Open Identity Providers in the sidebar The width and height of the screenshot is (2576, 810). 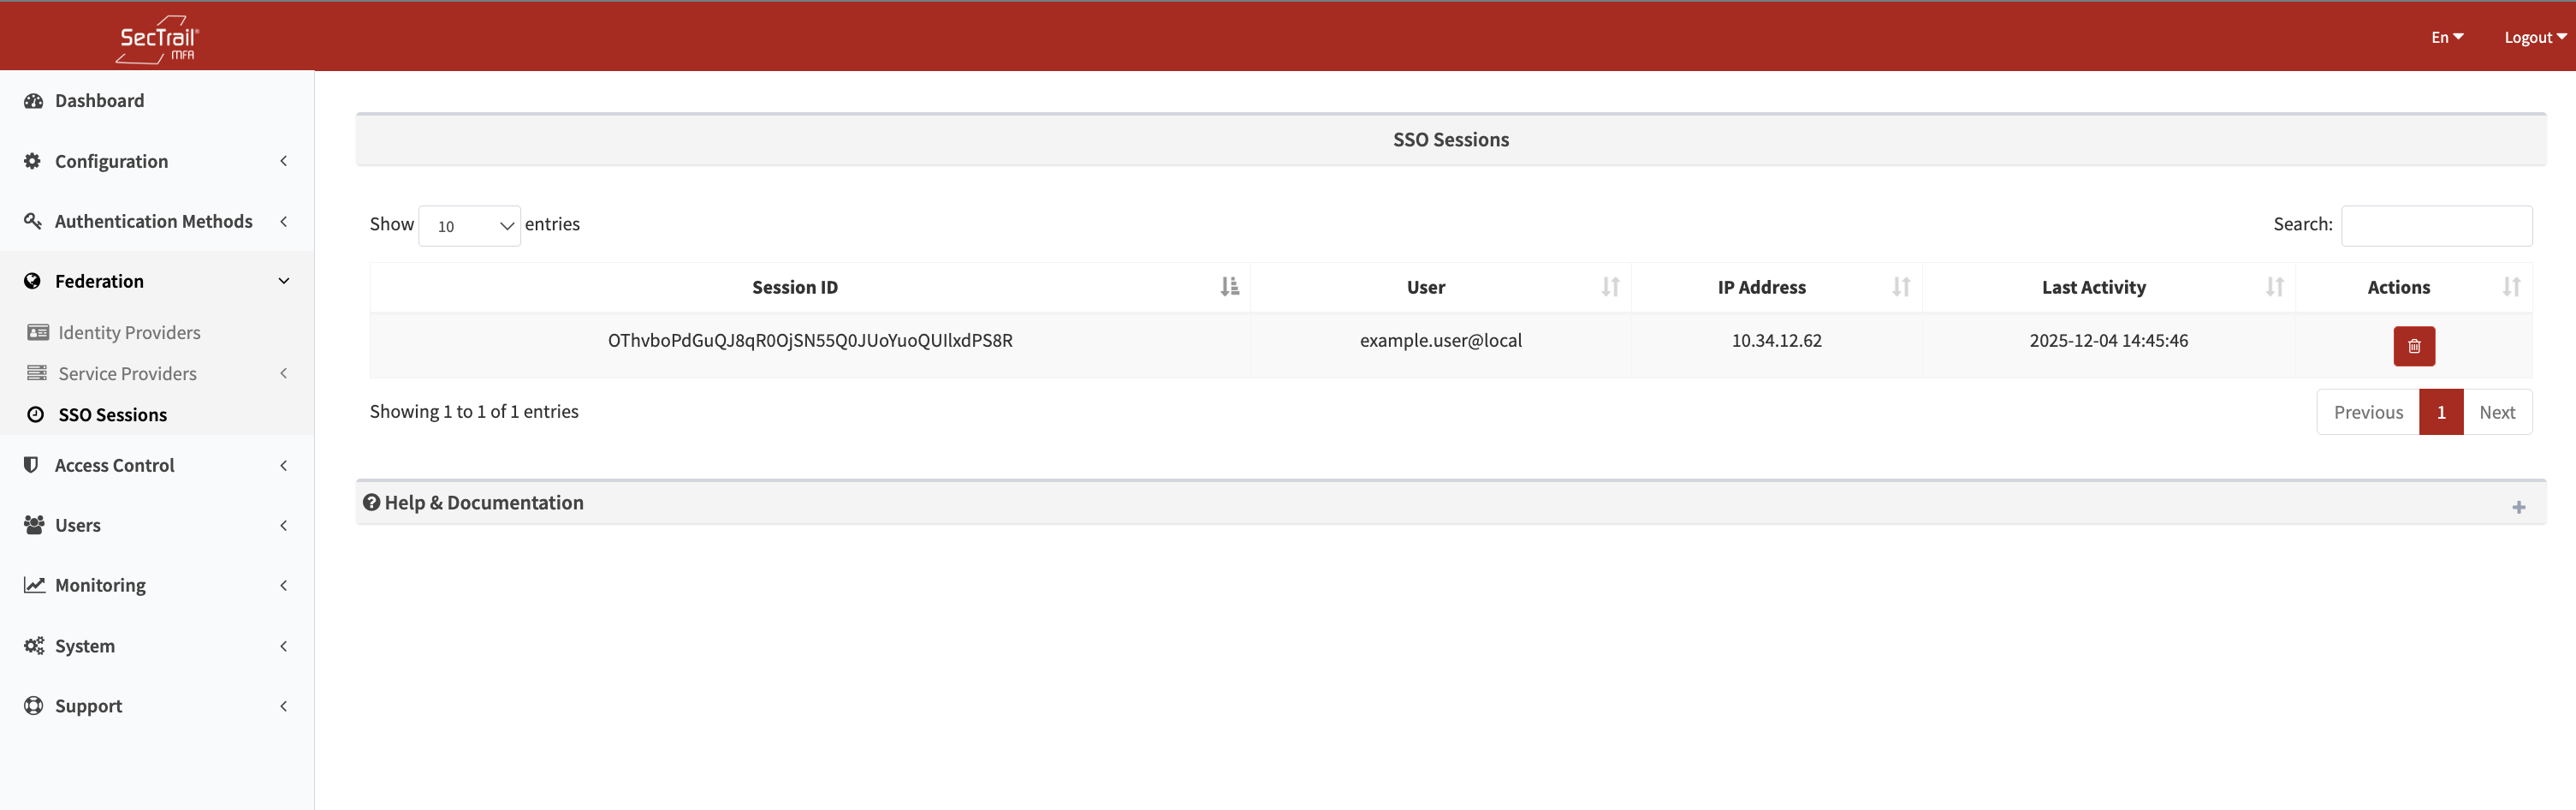pos(129,332)
